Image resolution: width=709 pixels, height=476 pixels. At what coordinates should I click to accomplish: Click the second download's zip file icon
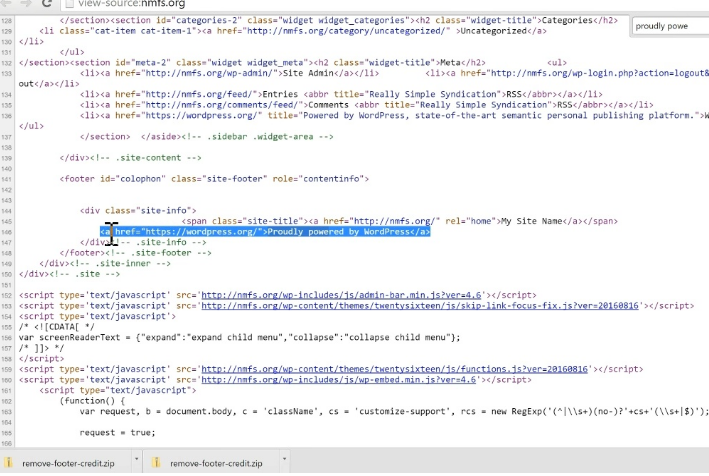156,462
